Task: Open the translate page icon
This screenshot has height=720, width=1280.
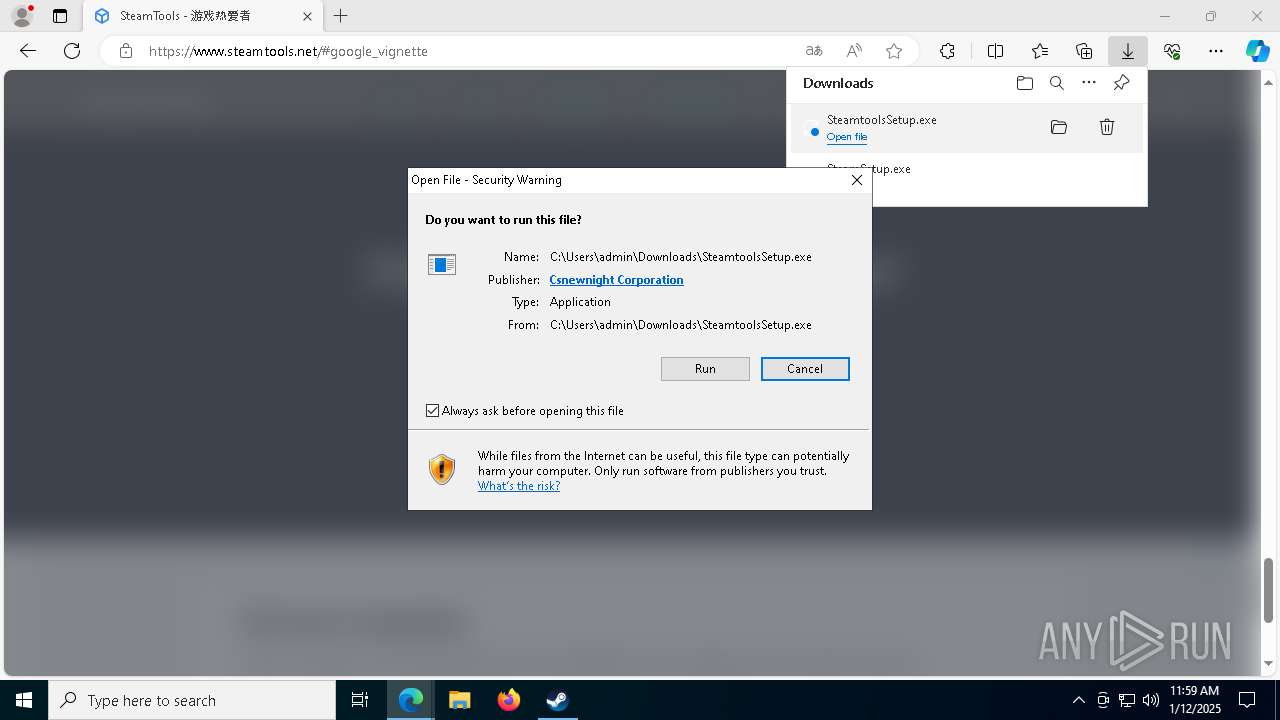Action: (x=814, y=51)
